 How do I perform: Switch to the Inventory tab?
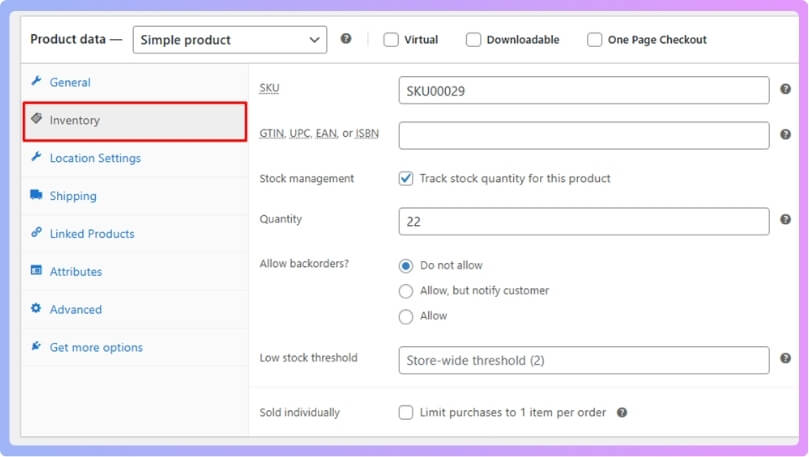tap(135, 121)
